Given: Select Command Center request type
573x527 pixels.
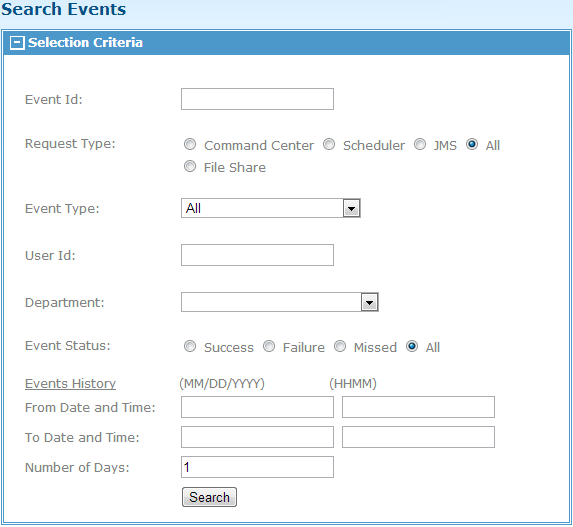Looking at the screenshot, I should point(190,144).
